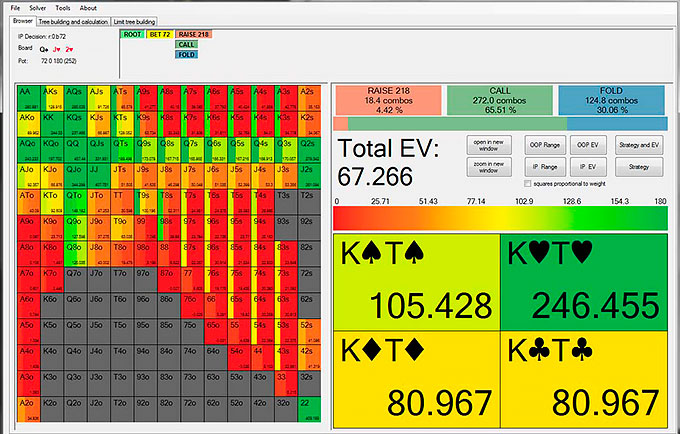Select the blue FOLD tree node
Screen dimensions: 680x434
click(x=186, y=55)
